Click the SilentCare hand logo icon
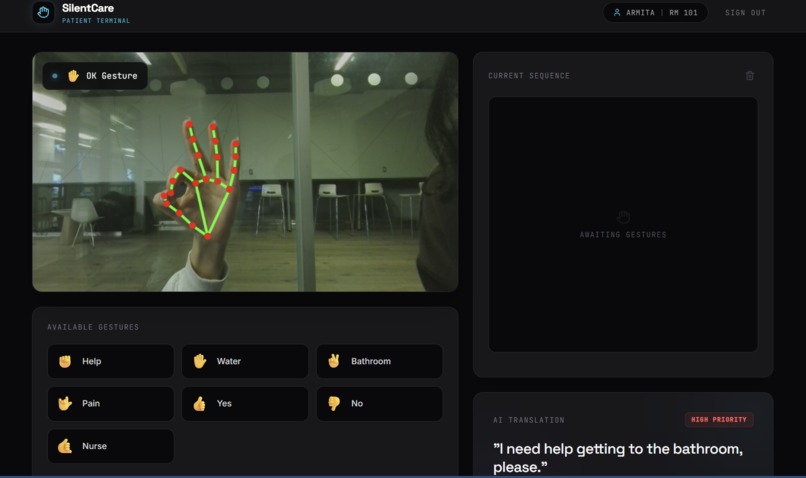806x478 pixels. point(43,12)
